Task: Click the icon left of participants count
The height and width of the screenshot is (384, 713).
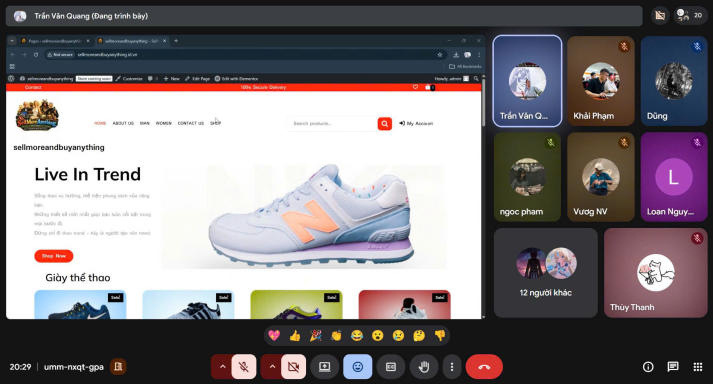Action: pos(660,15)
